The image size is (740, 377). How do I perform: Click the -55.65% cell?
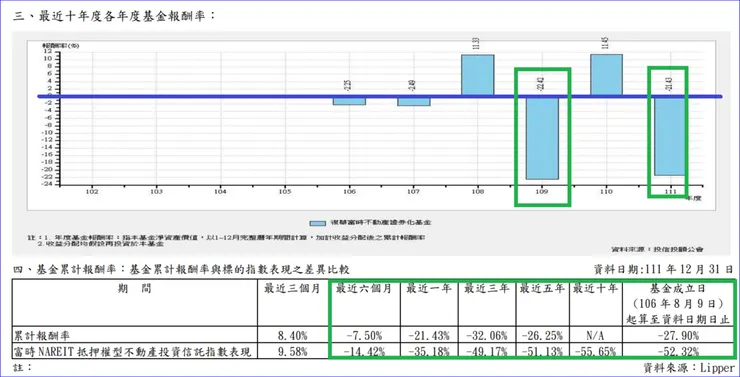pyautogui.click(x=596, y=352)
